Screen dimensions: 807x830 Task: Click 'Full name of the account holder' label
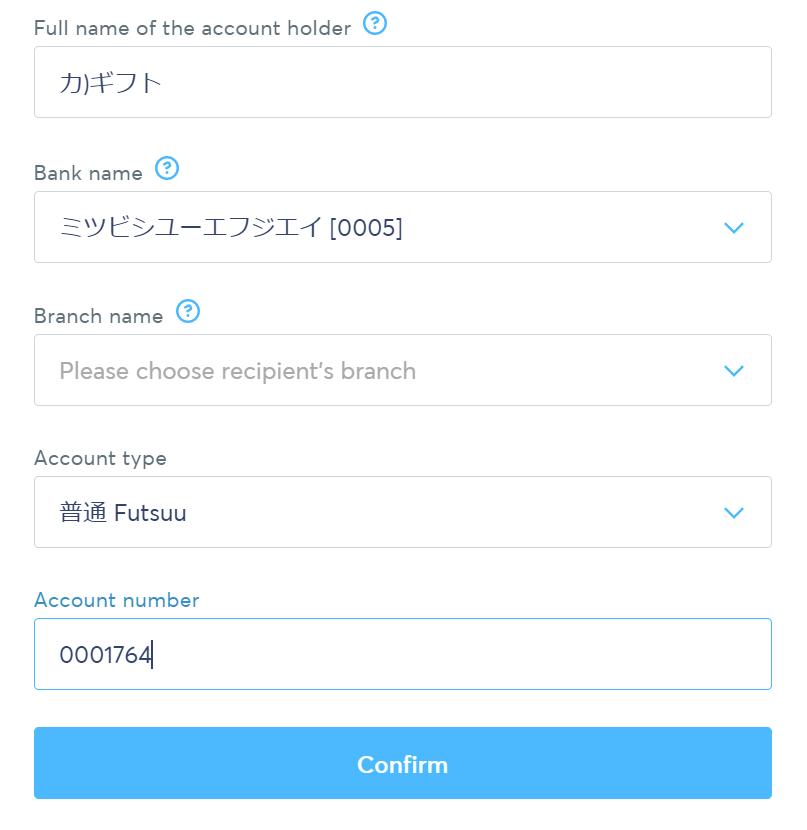(192, 28)
